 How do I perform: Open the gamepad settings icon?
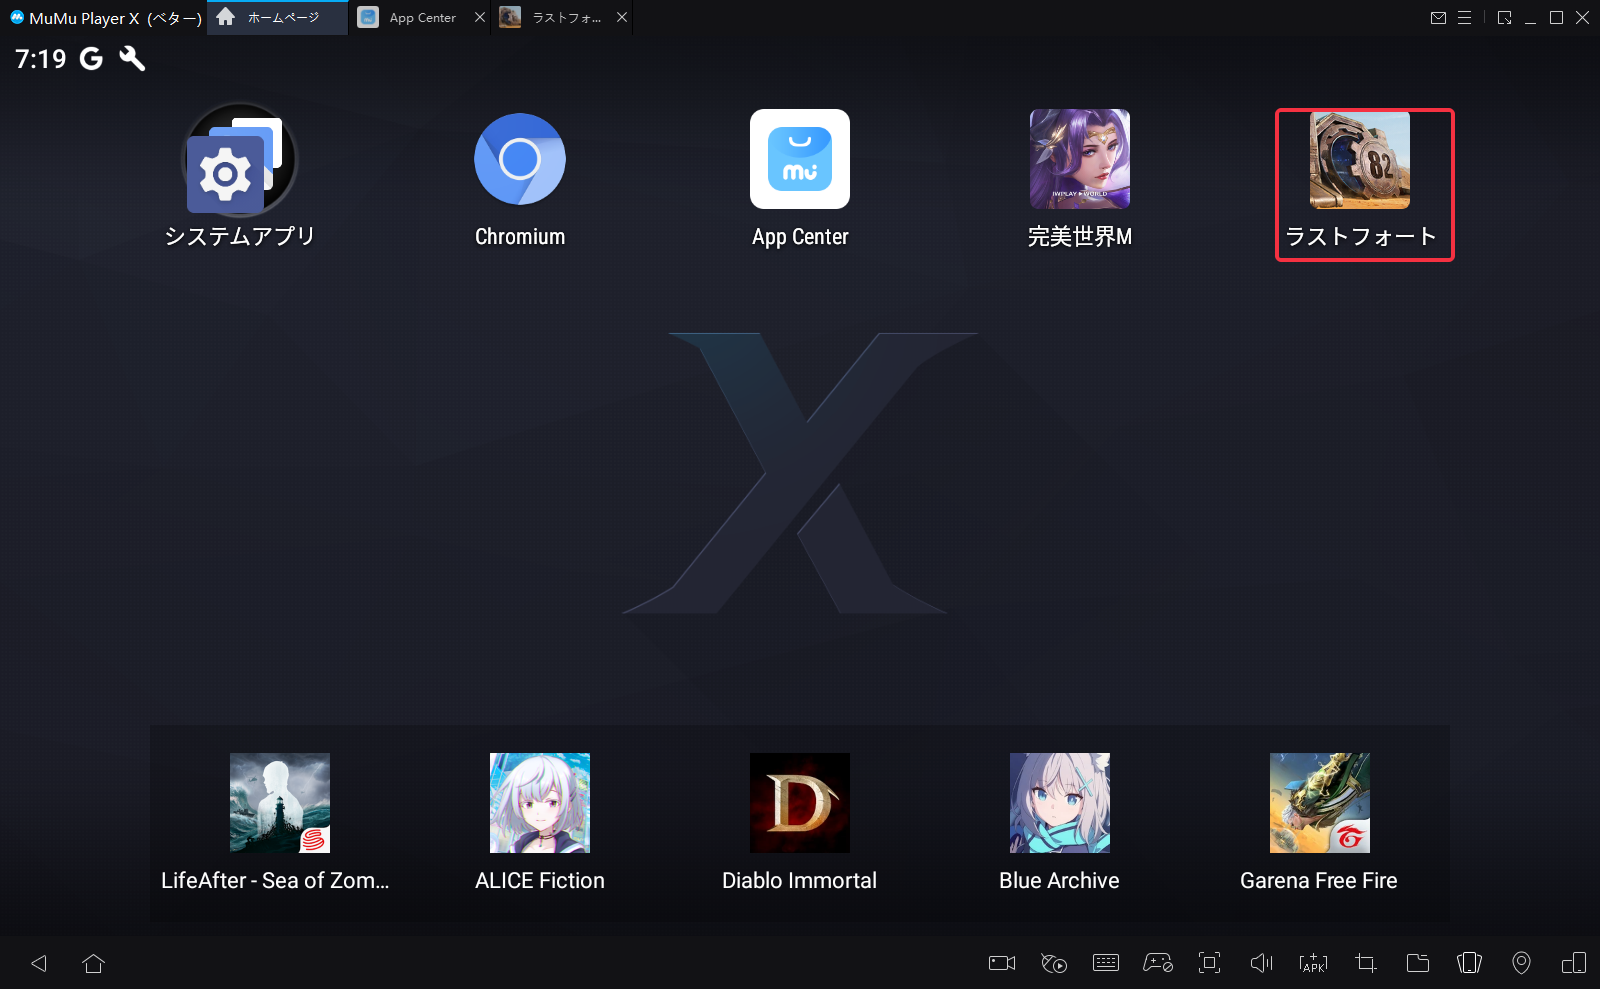pos(1158,963)
